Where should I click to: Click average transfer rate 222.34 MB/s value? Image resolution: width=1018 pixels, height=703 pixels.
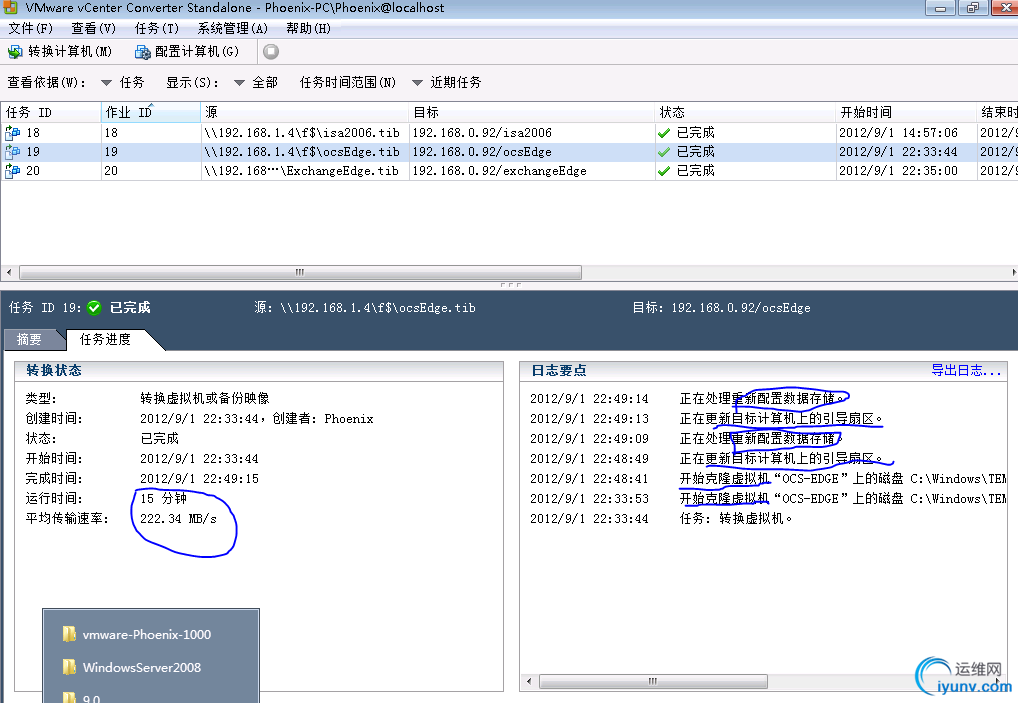point(179,519)
